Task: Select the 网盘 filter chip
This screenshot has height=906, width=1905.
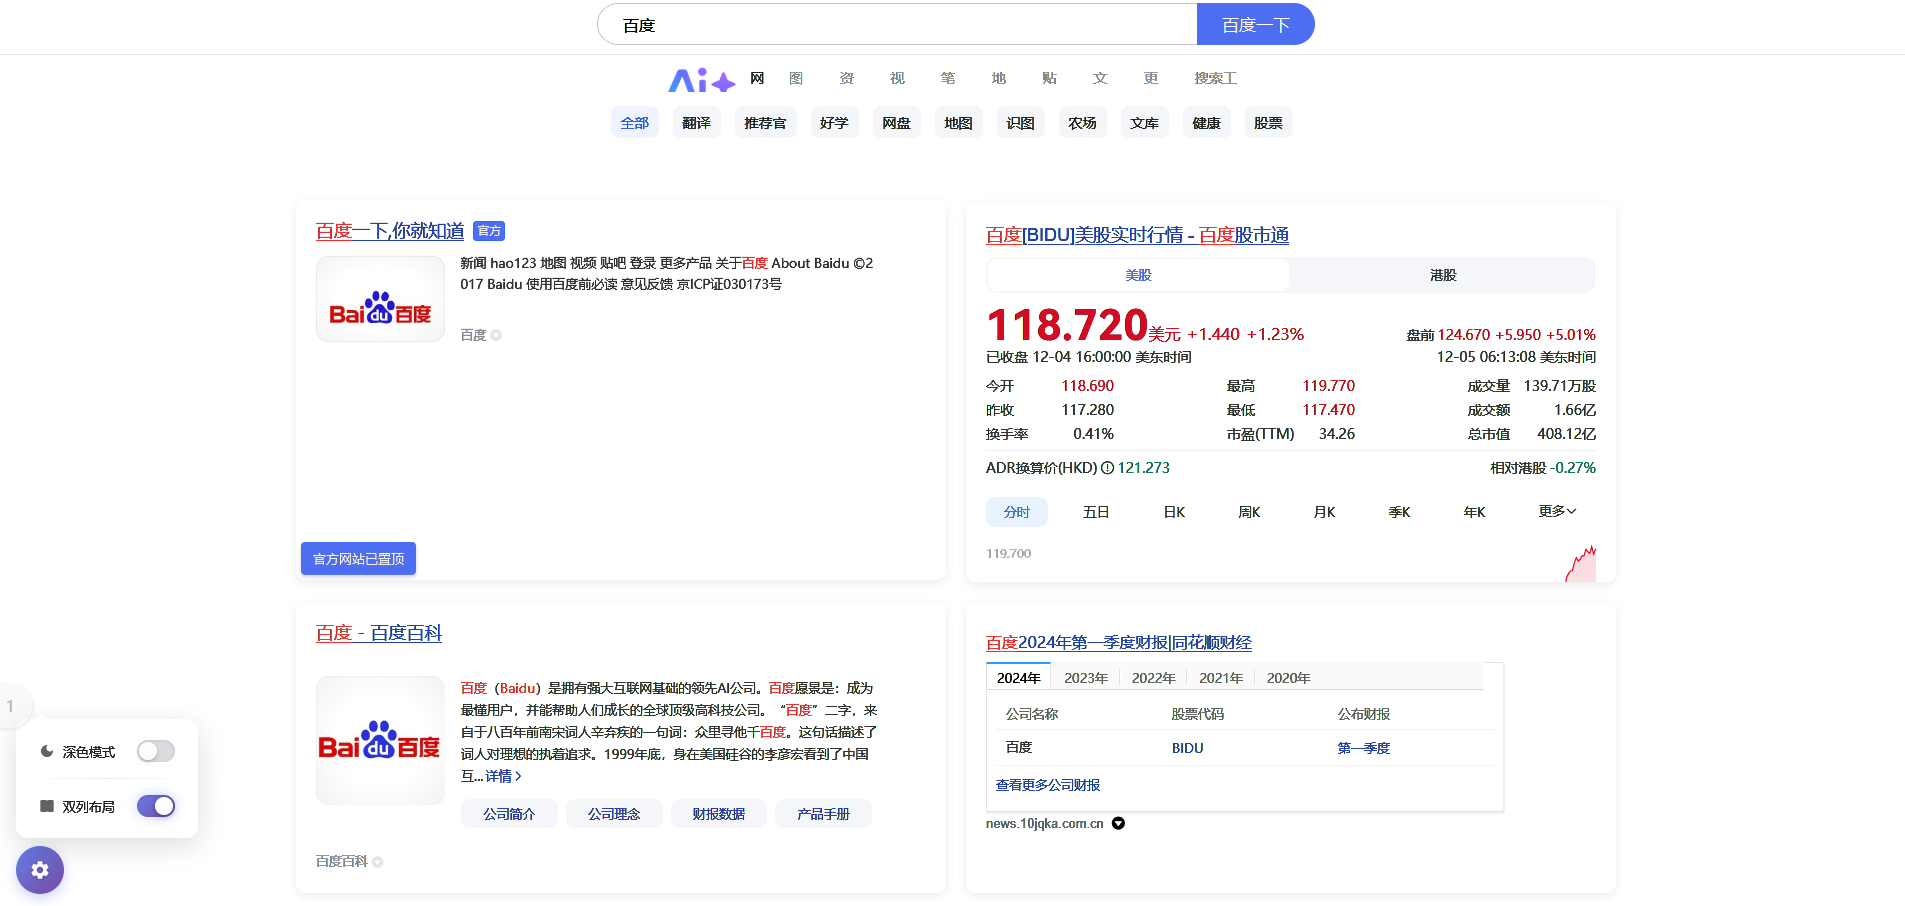Action: click(896, 123)
